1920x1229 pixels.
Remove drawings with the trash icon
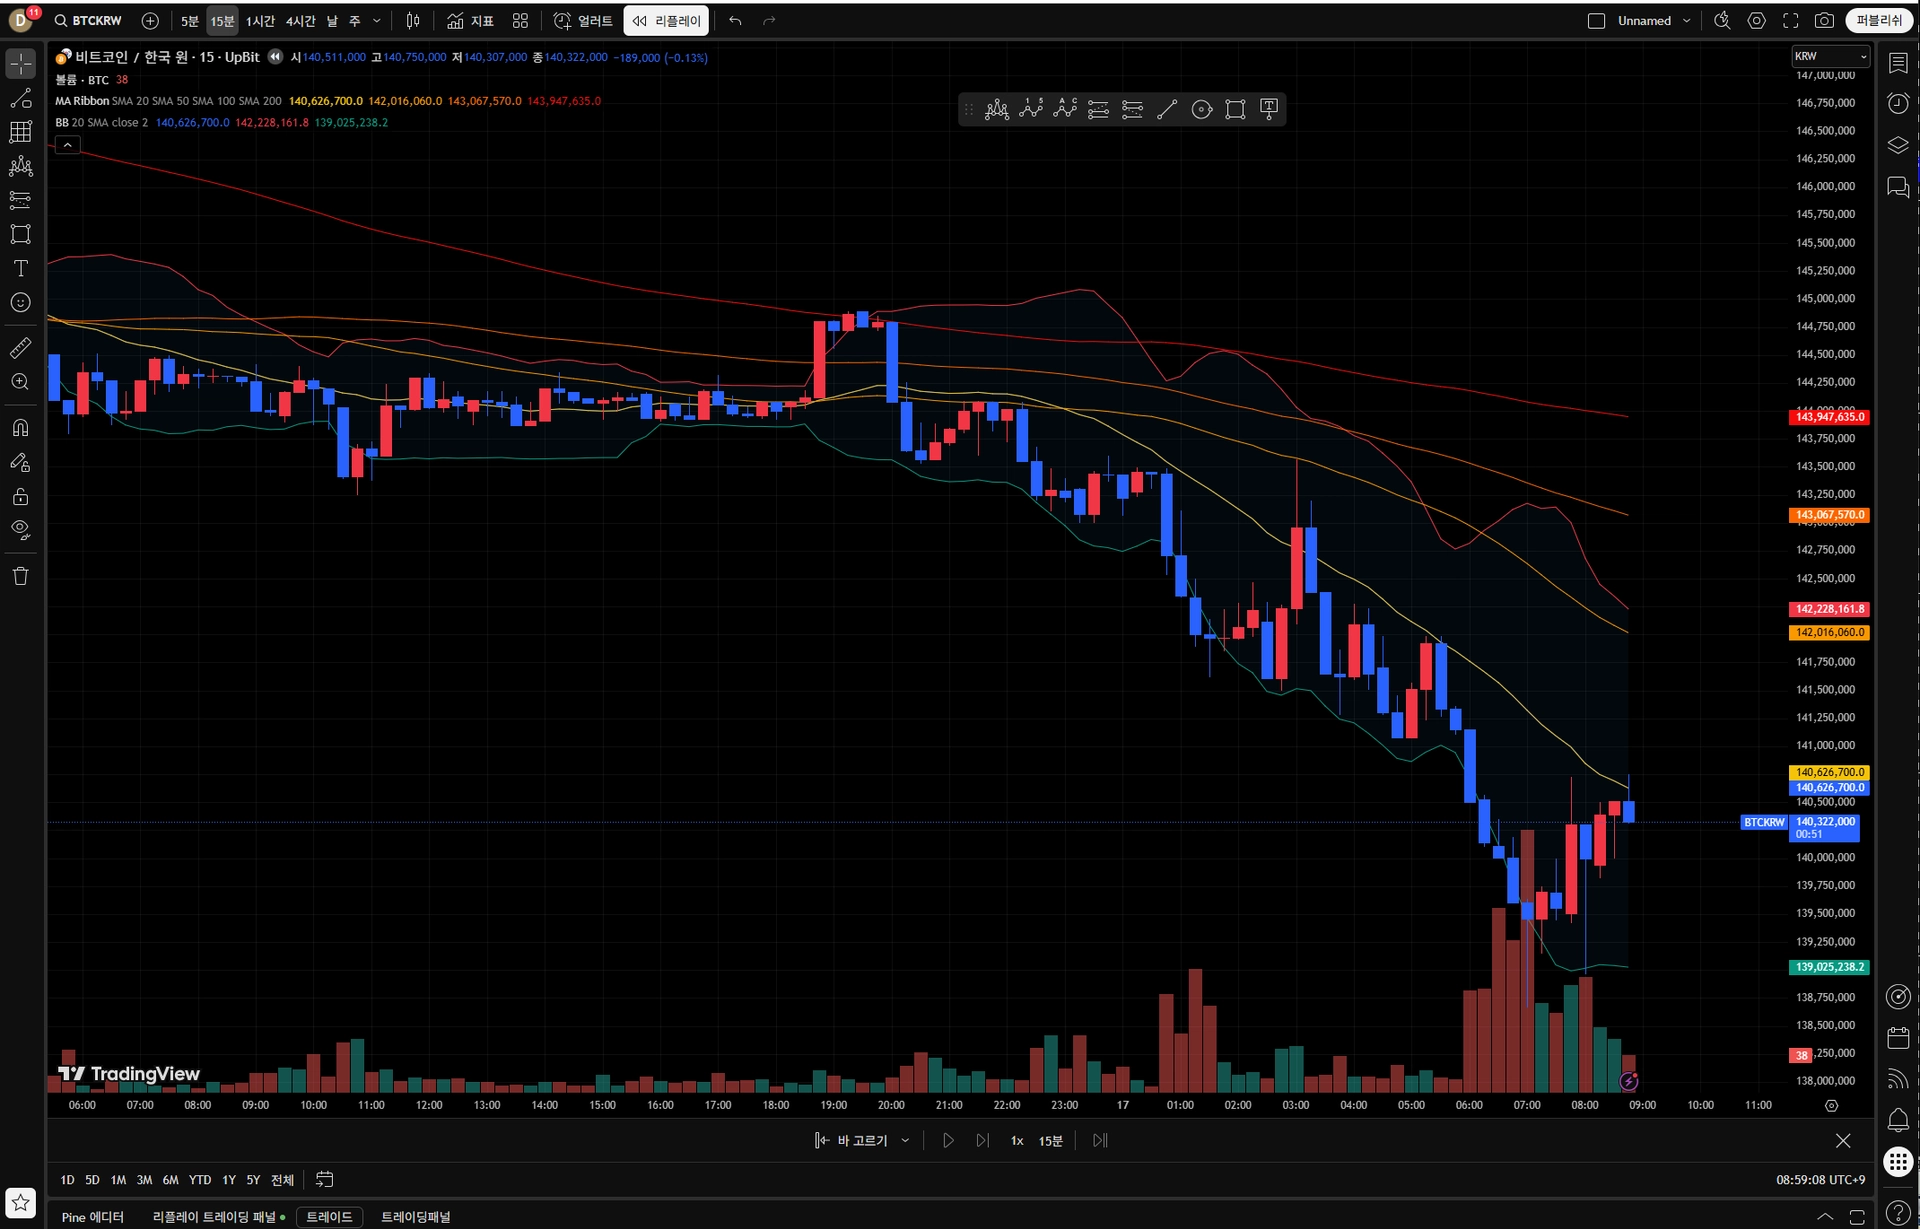[20, 576]
